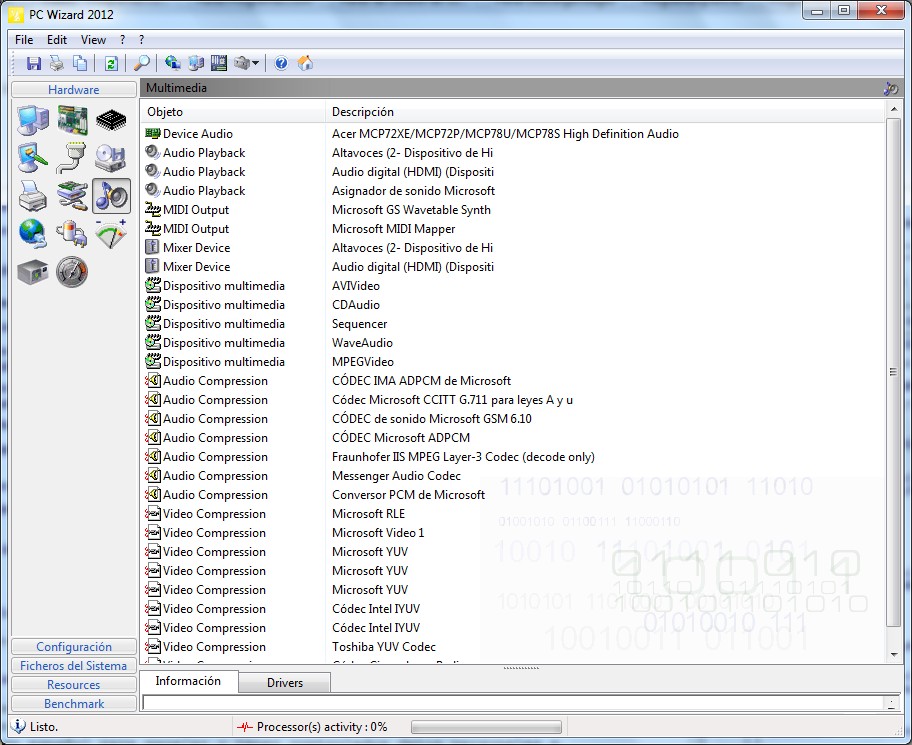Select the Network globe icon in the sidebar
The width and height of the screenshot is (912, 745).
coord(33,233)
